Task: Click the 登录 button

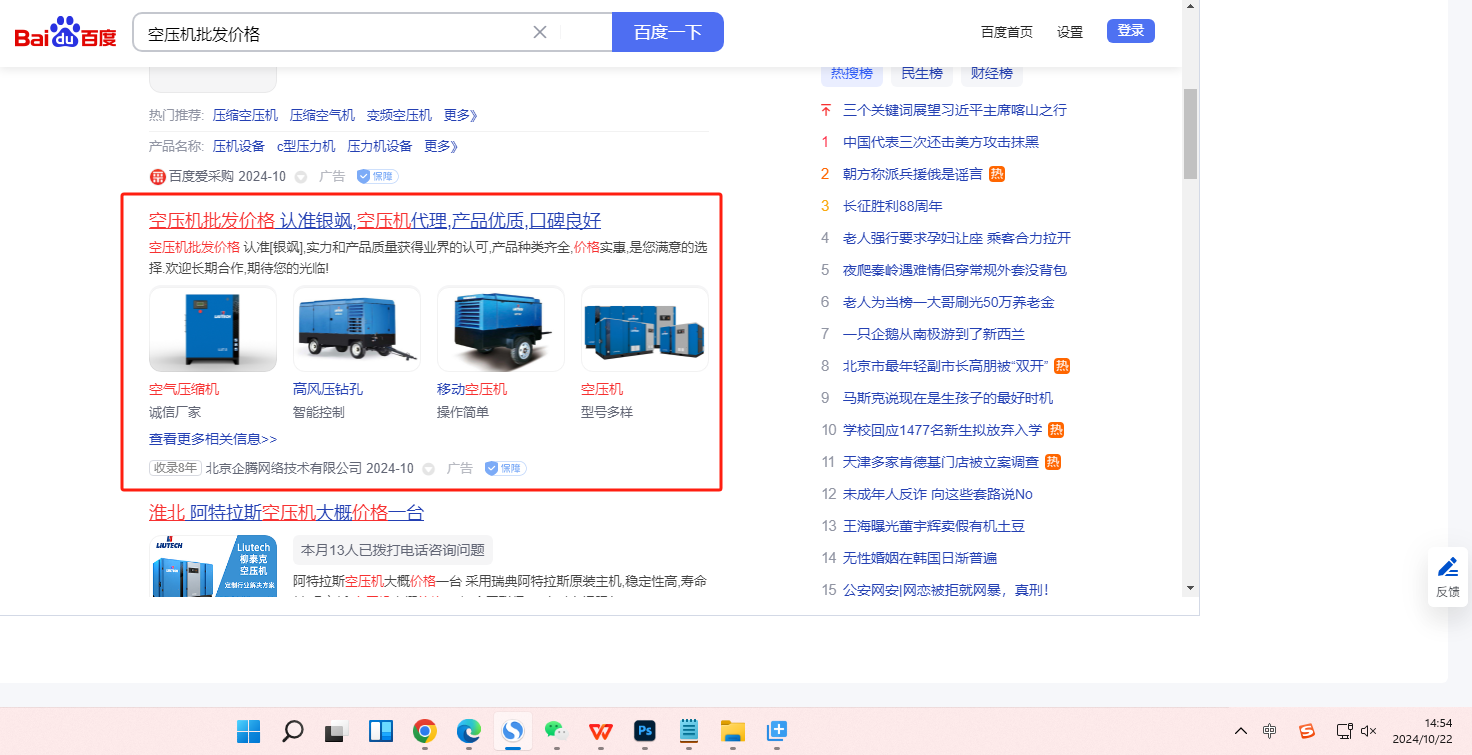Action: [1131, 31]
